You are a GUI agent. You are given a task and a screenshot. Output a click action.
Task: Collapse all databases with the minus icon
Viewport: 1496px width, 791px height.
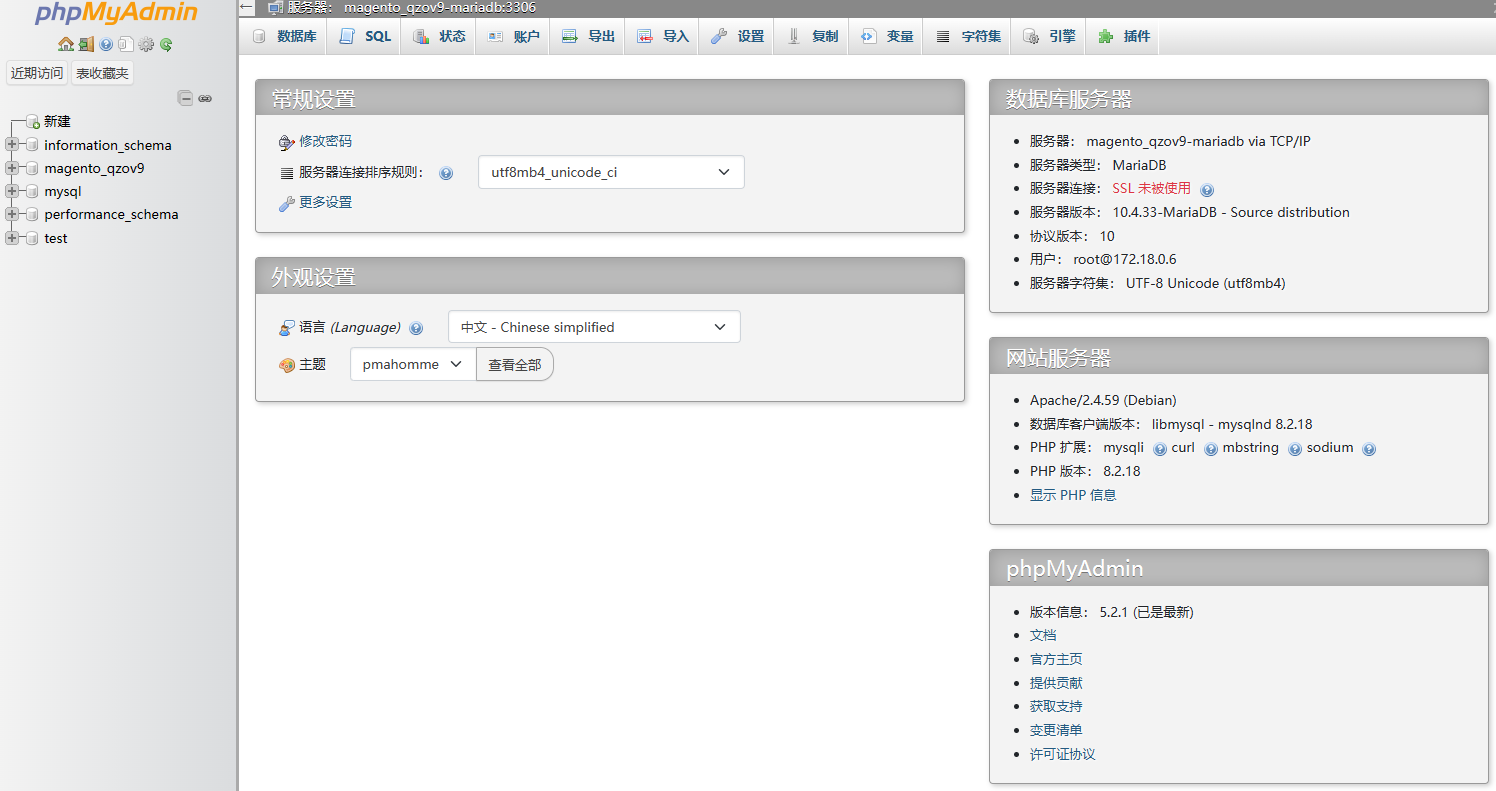tap(185, 98)
